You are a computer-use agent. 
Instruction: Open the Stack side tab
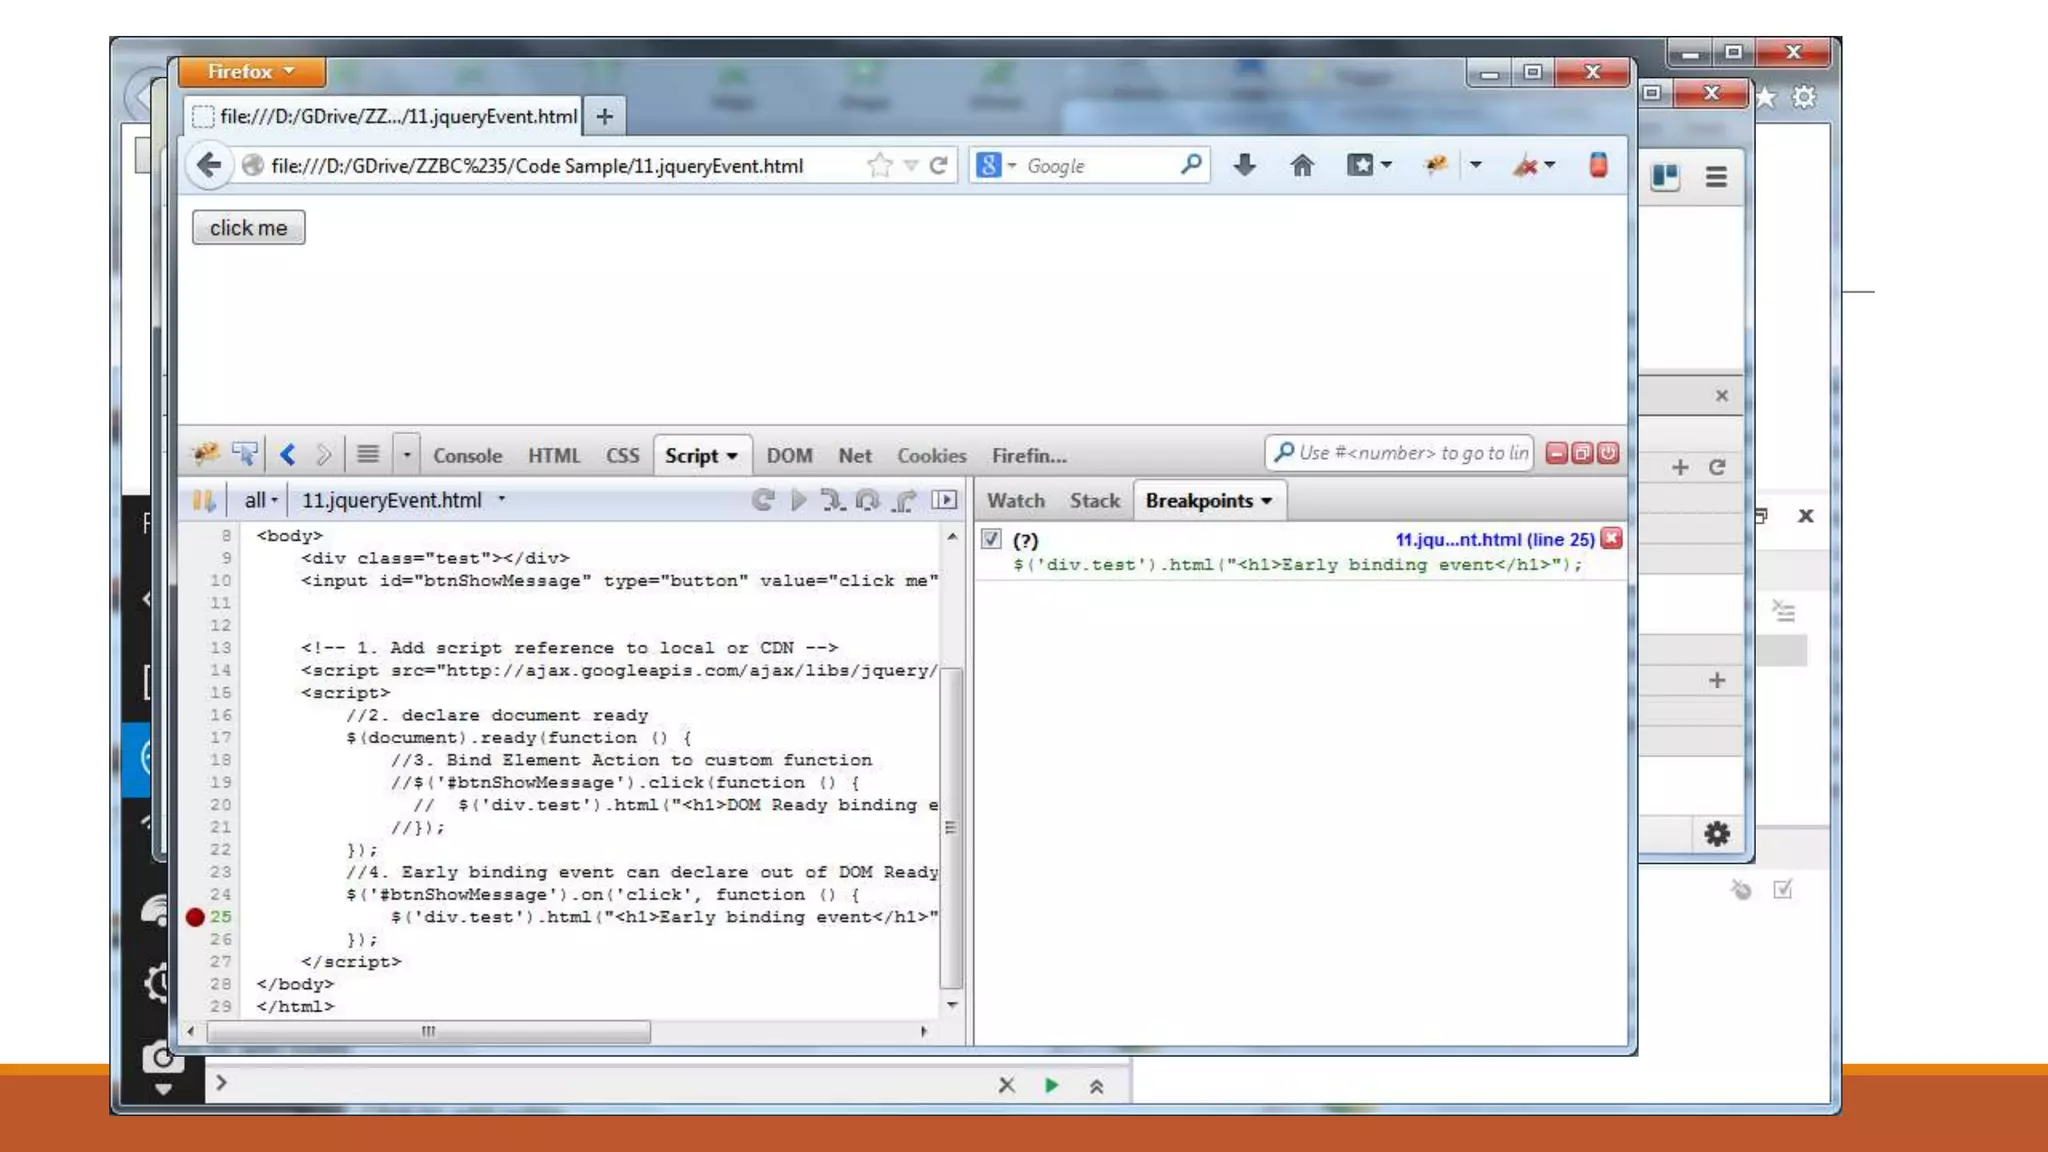[1095, 500]
